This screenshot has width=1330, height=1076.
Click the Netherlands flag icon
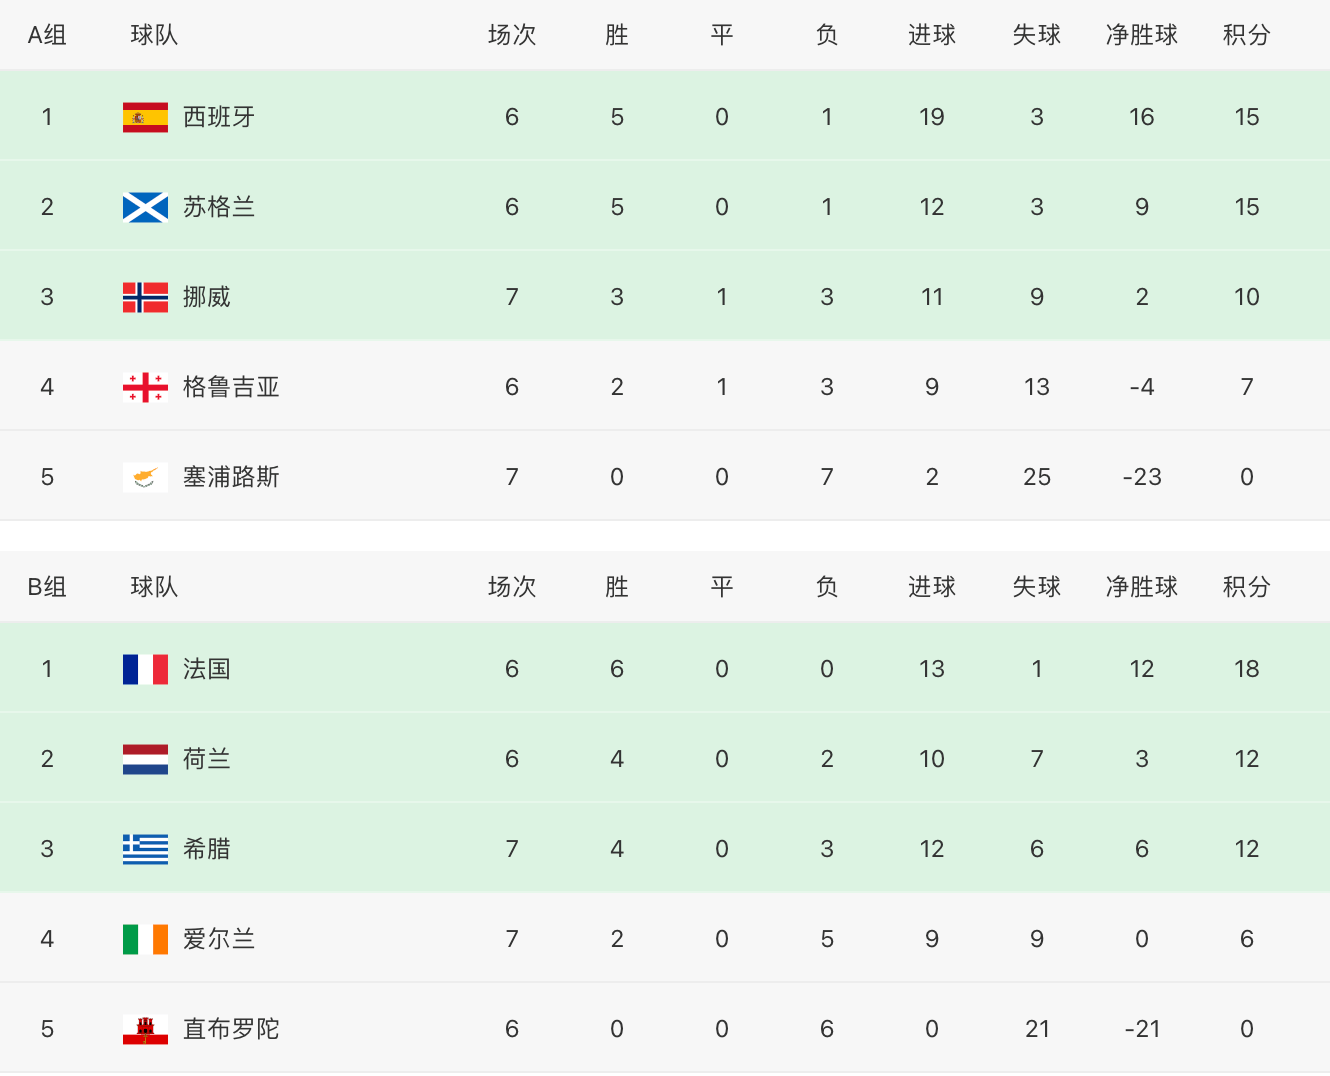(x=145, y=759)
